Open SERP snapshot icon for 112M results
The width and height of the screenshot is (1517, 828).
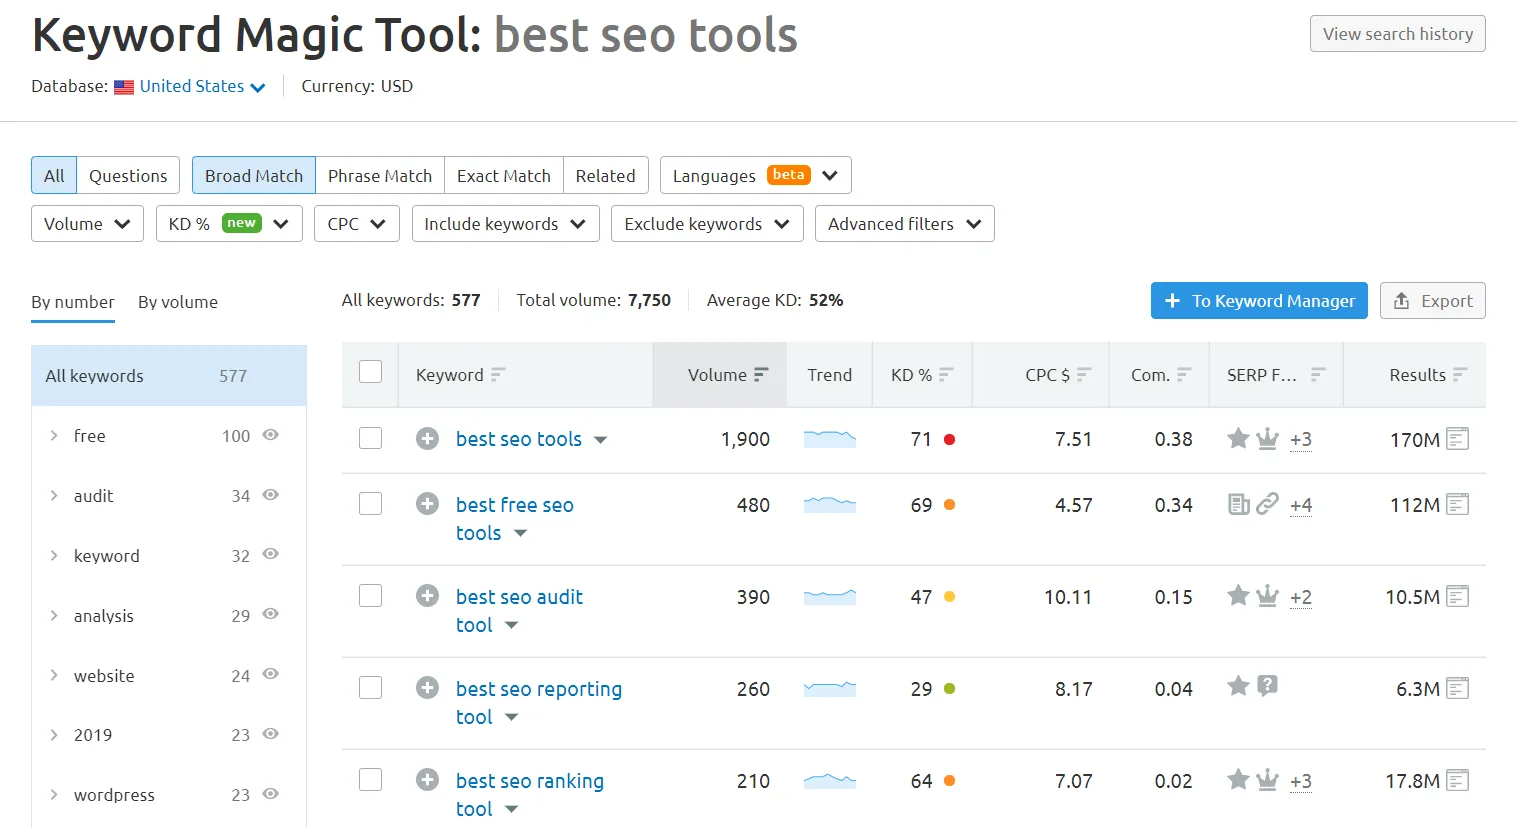pyautogui.click(x=1458, y=504)
